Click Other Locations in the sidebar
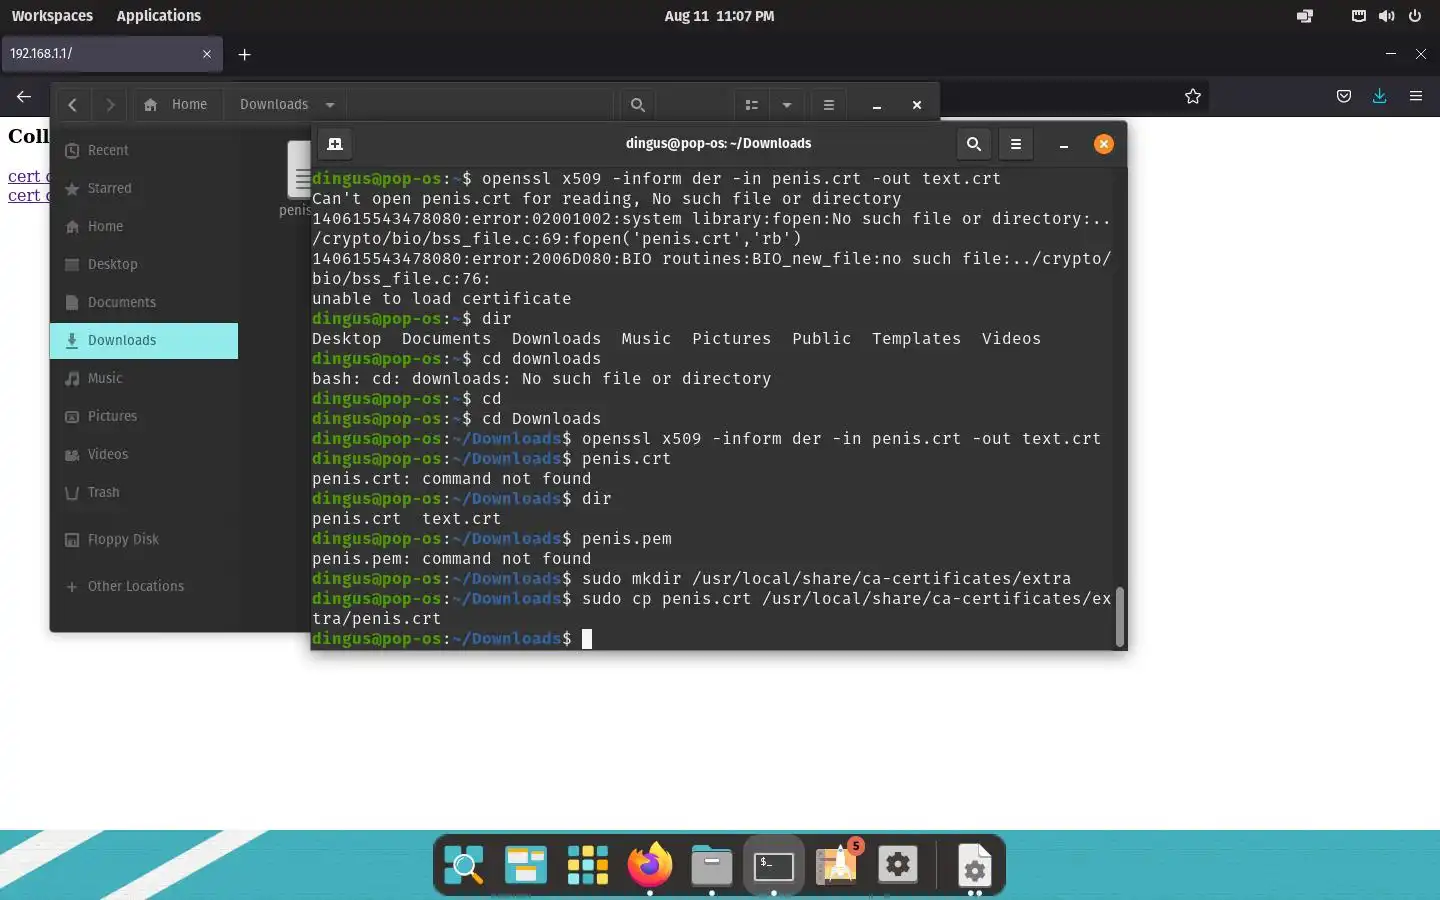 144,586
